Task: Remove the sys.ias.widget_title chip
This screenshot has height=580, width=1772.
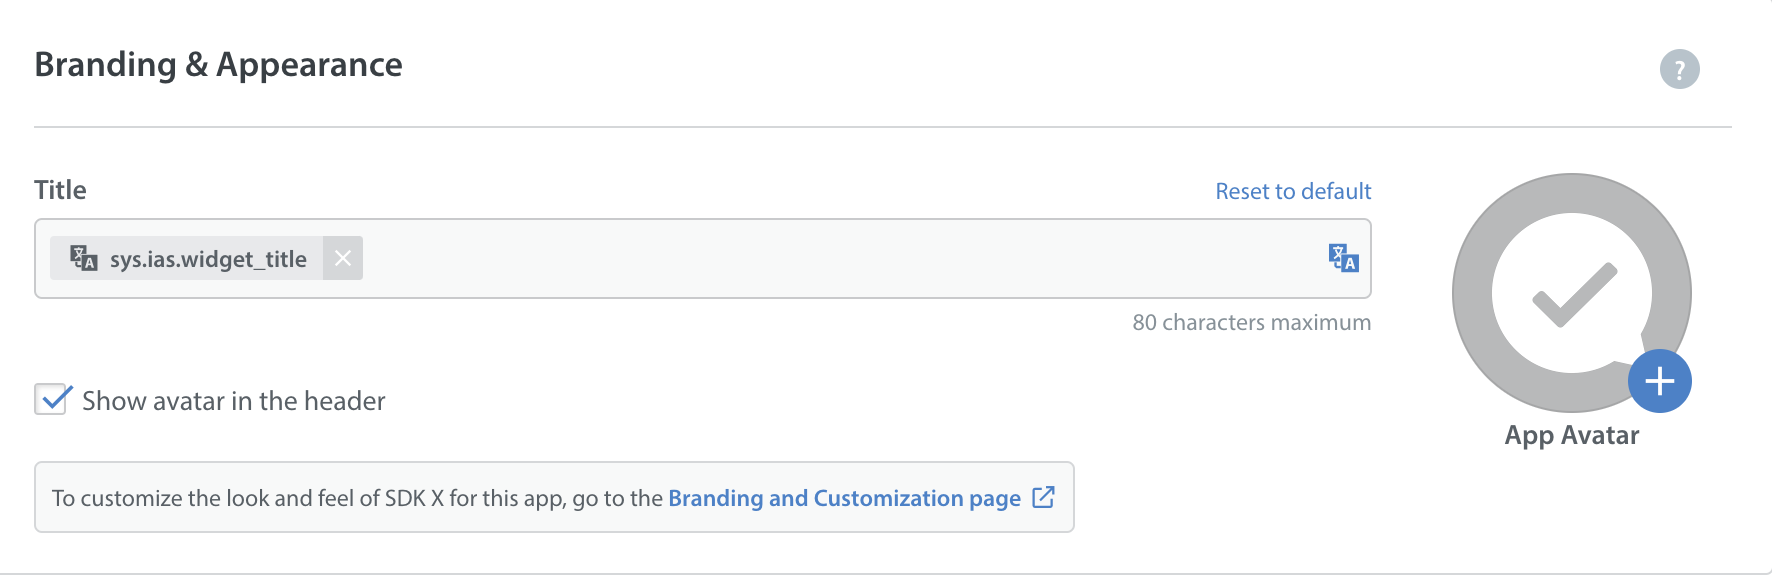Action: [343, 258]
